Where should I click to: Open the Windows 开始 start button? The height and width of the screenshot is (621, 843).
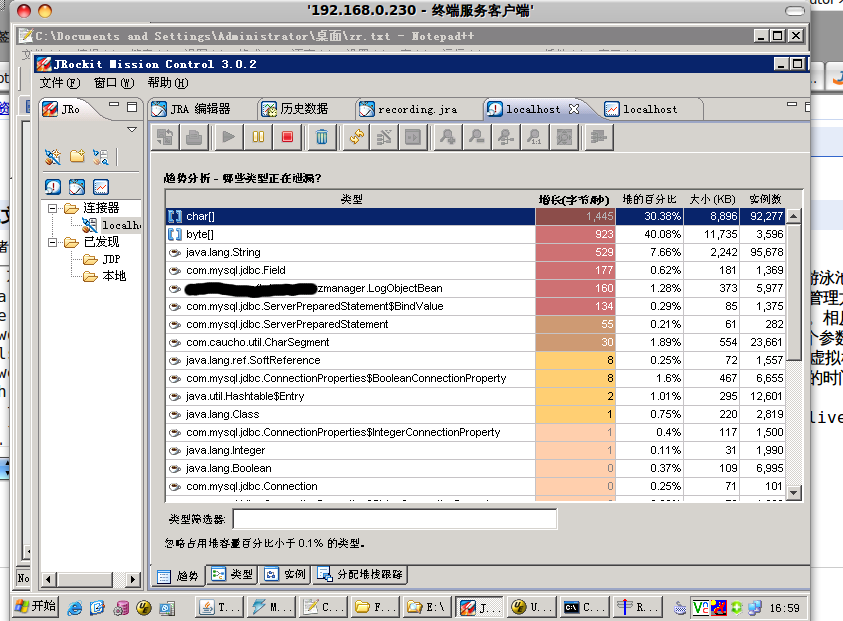(35, 606)
